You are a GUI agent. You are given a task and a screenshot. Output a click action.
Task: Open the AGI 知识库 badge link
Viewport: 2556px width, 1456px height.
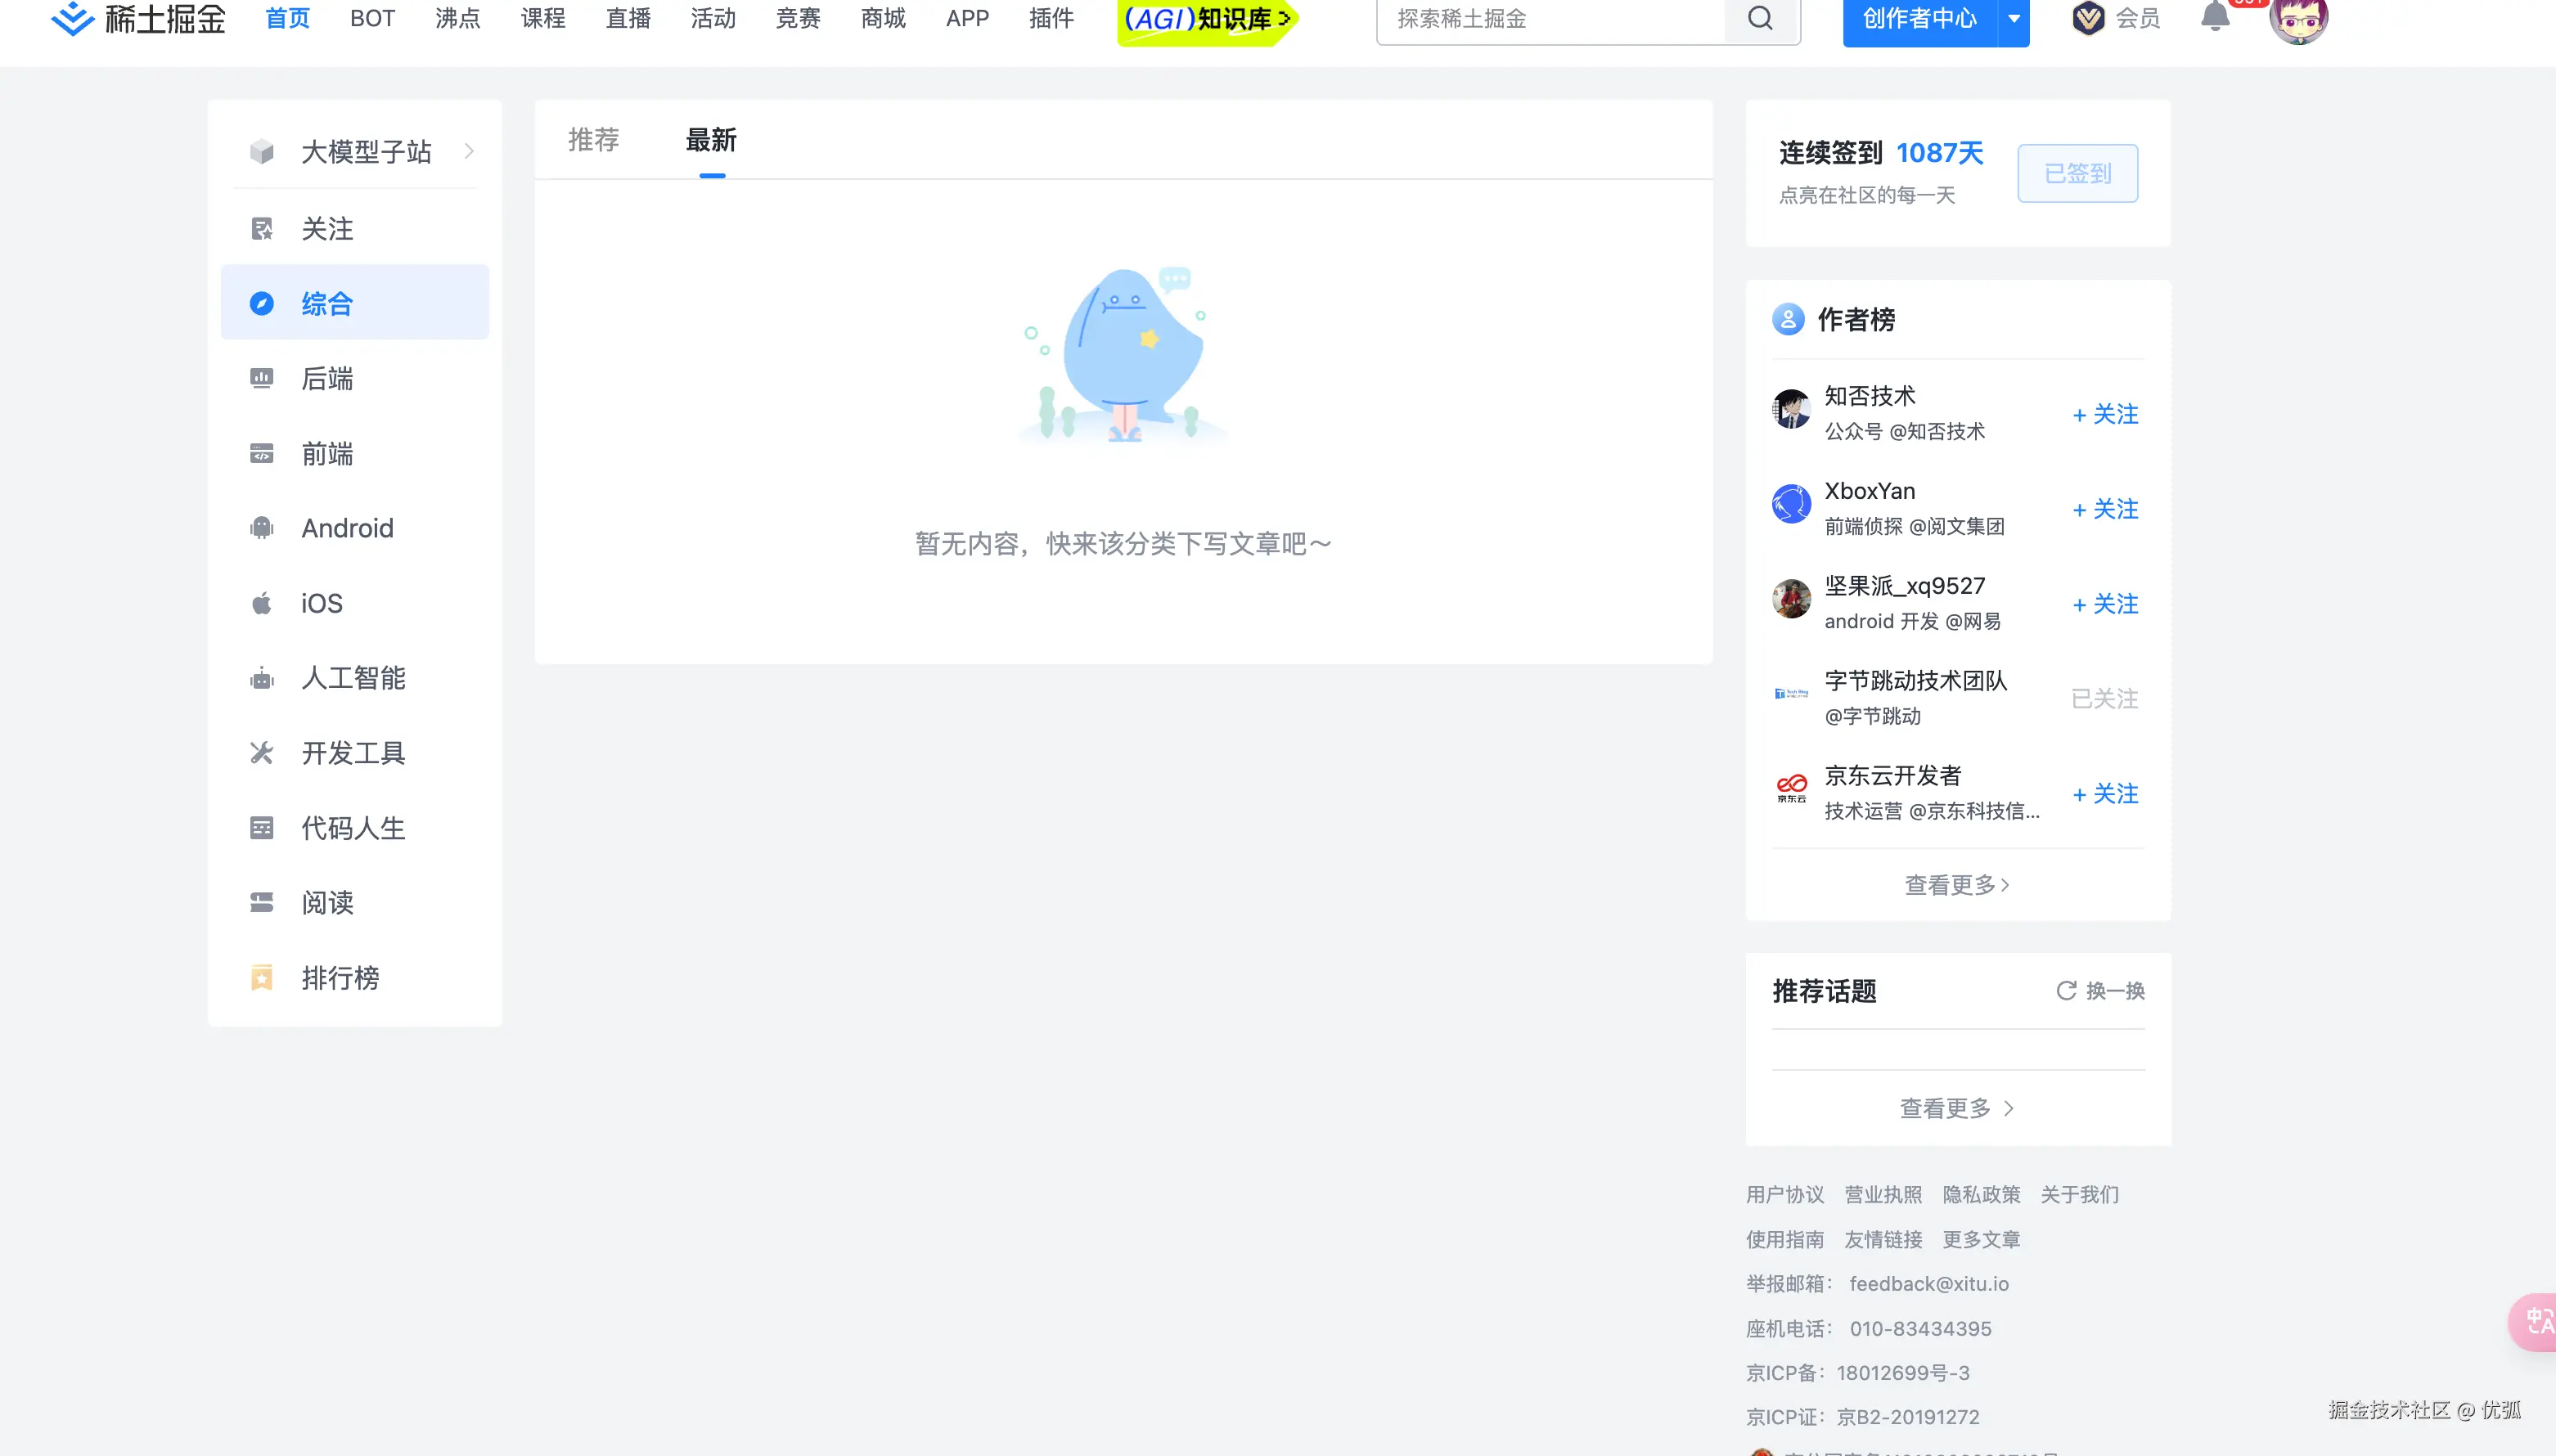[1206, 18]
